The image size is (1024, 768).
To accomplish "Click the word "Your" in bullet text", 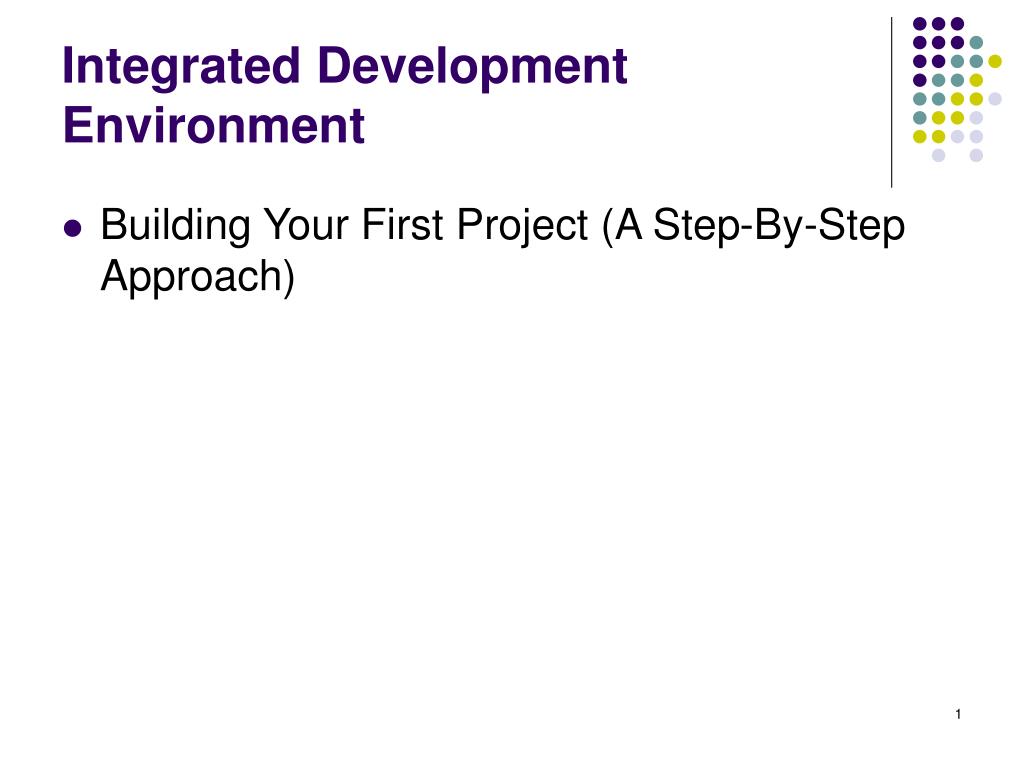I will (305, 224).
